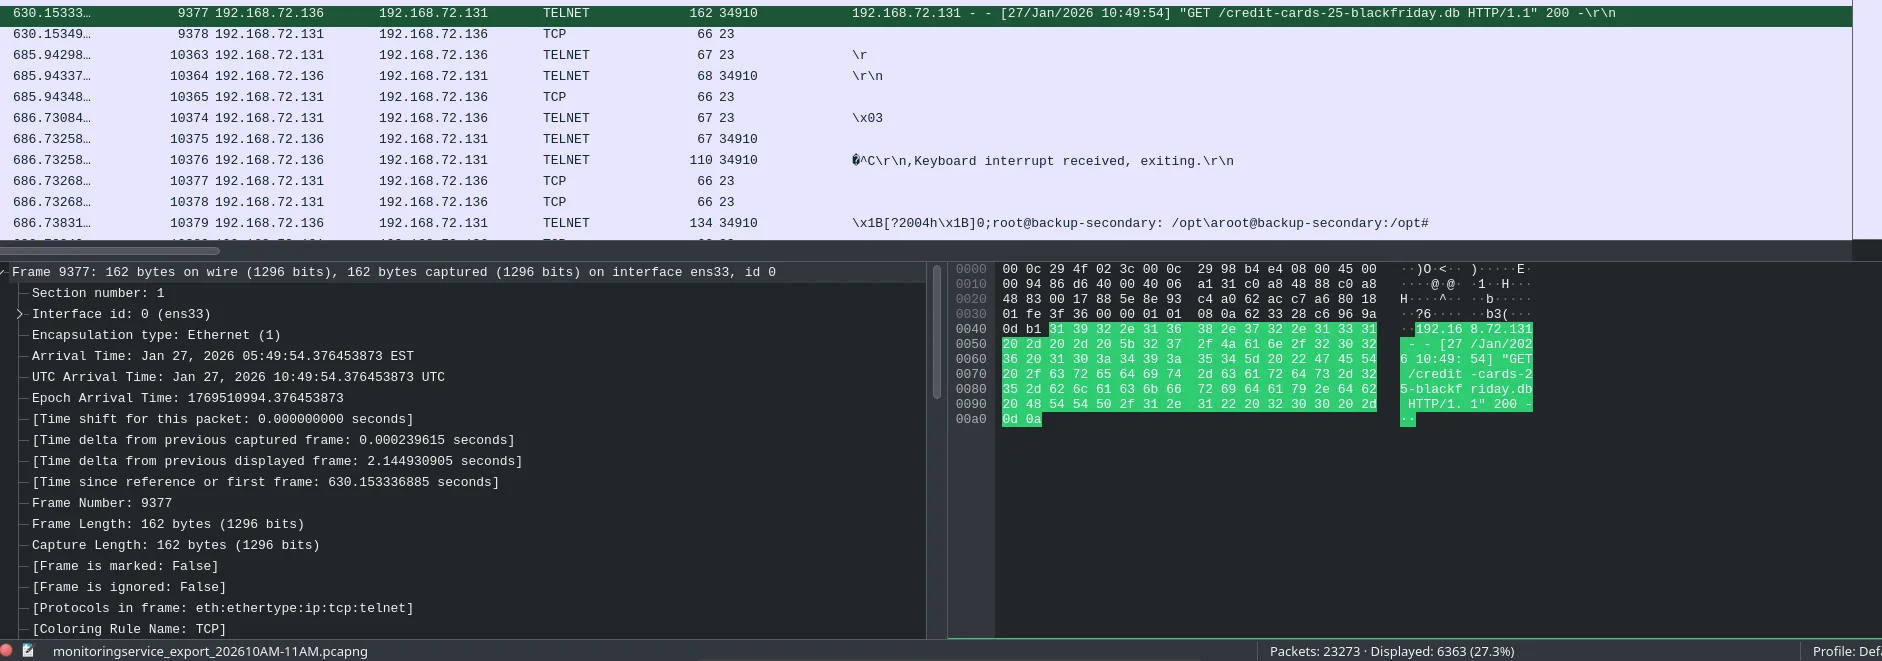The image size is (1882, 661).
Task: Click hex offset 0040 row bytes
Action: point(1189,329)
